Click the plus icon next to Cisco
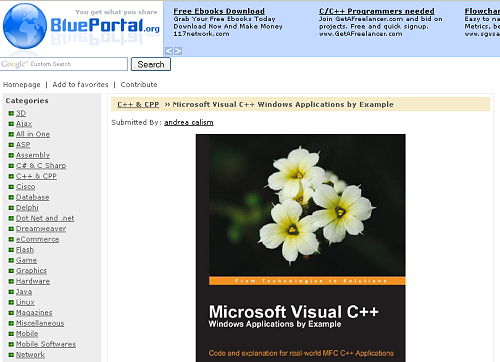The width and height of the screenshot is (500, 362). click(11, 187)
